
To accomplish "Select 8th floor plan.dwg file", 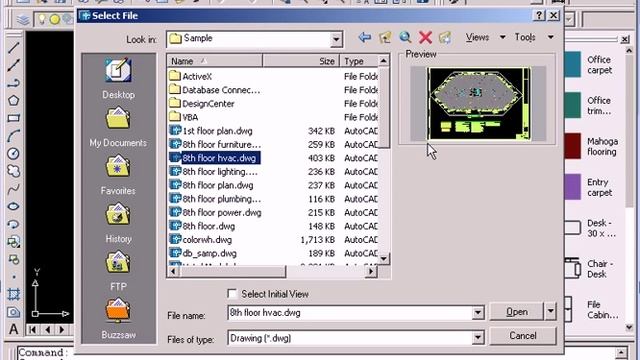I will [211, 185].
